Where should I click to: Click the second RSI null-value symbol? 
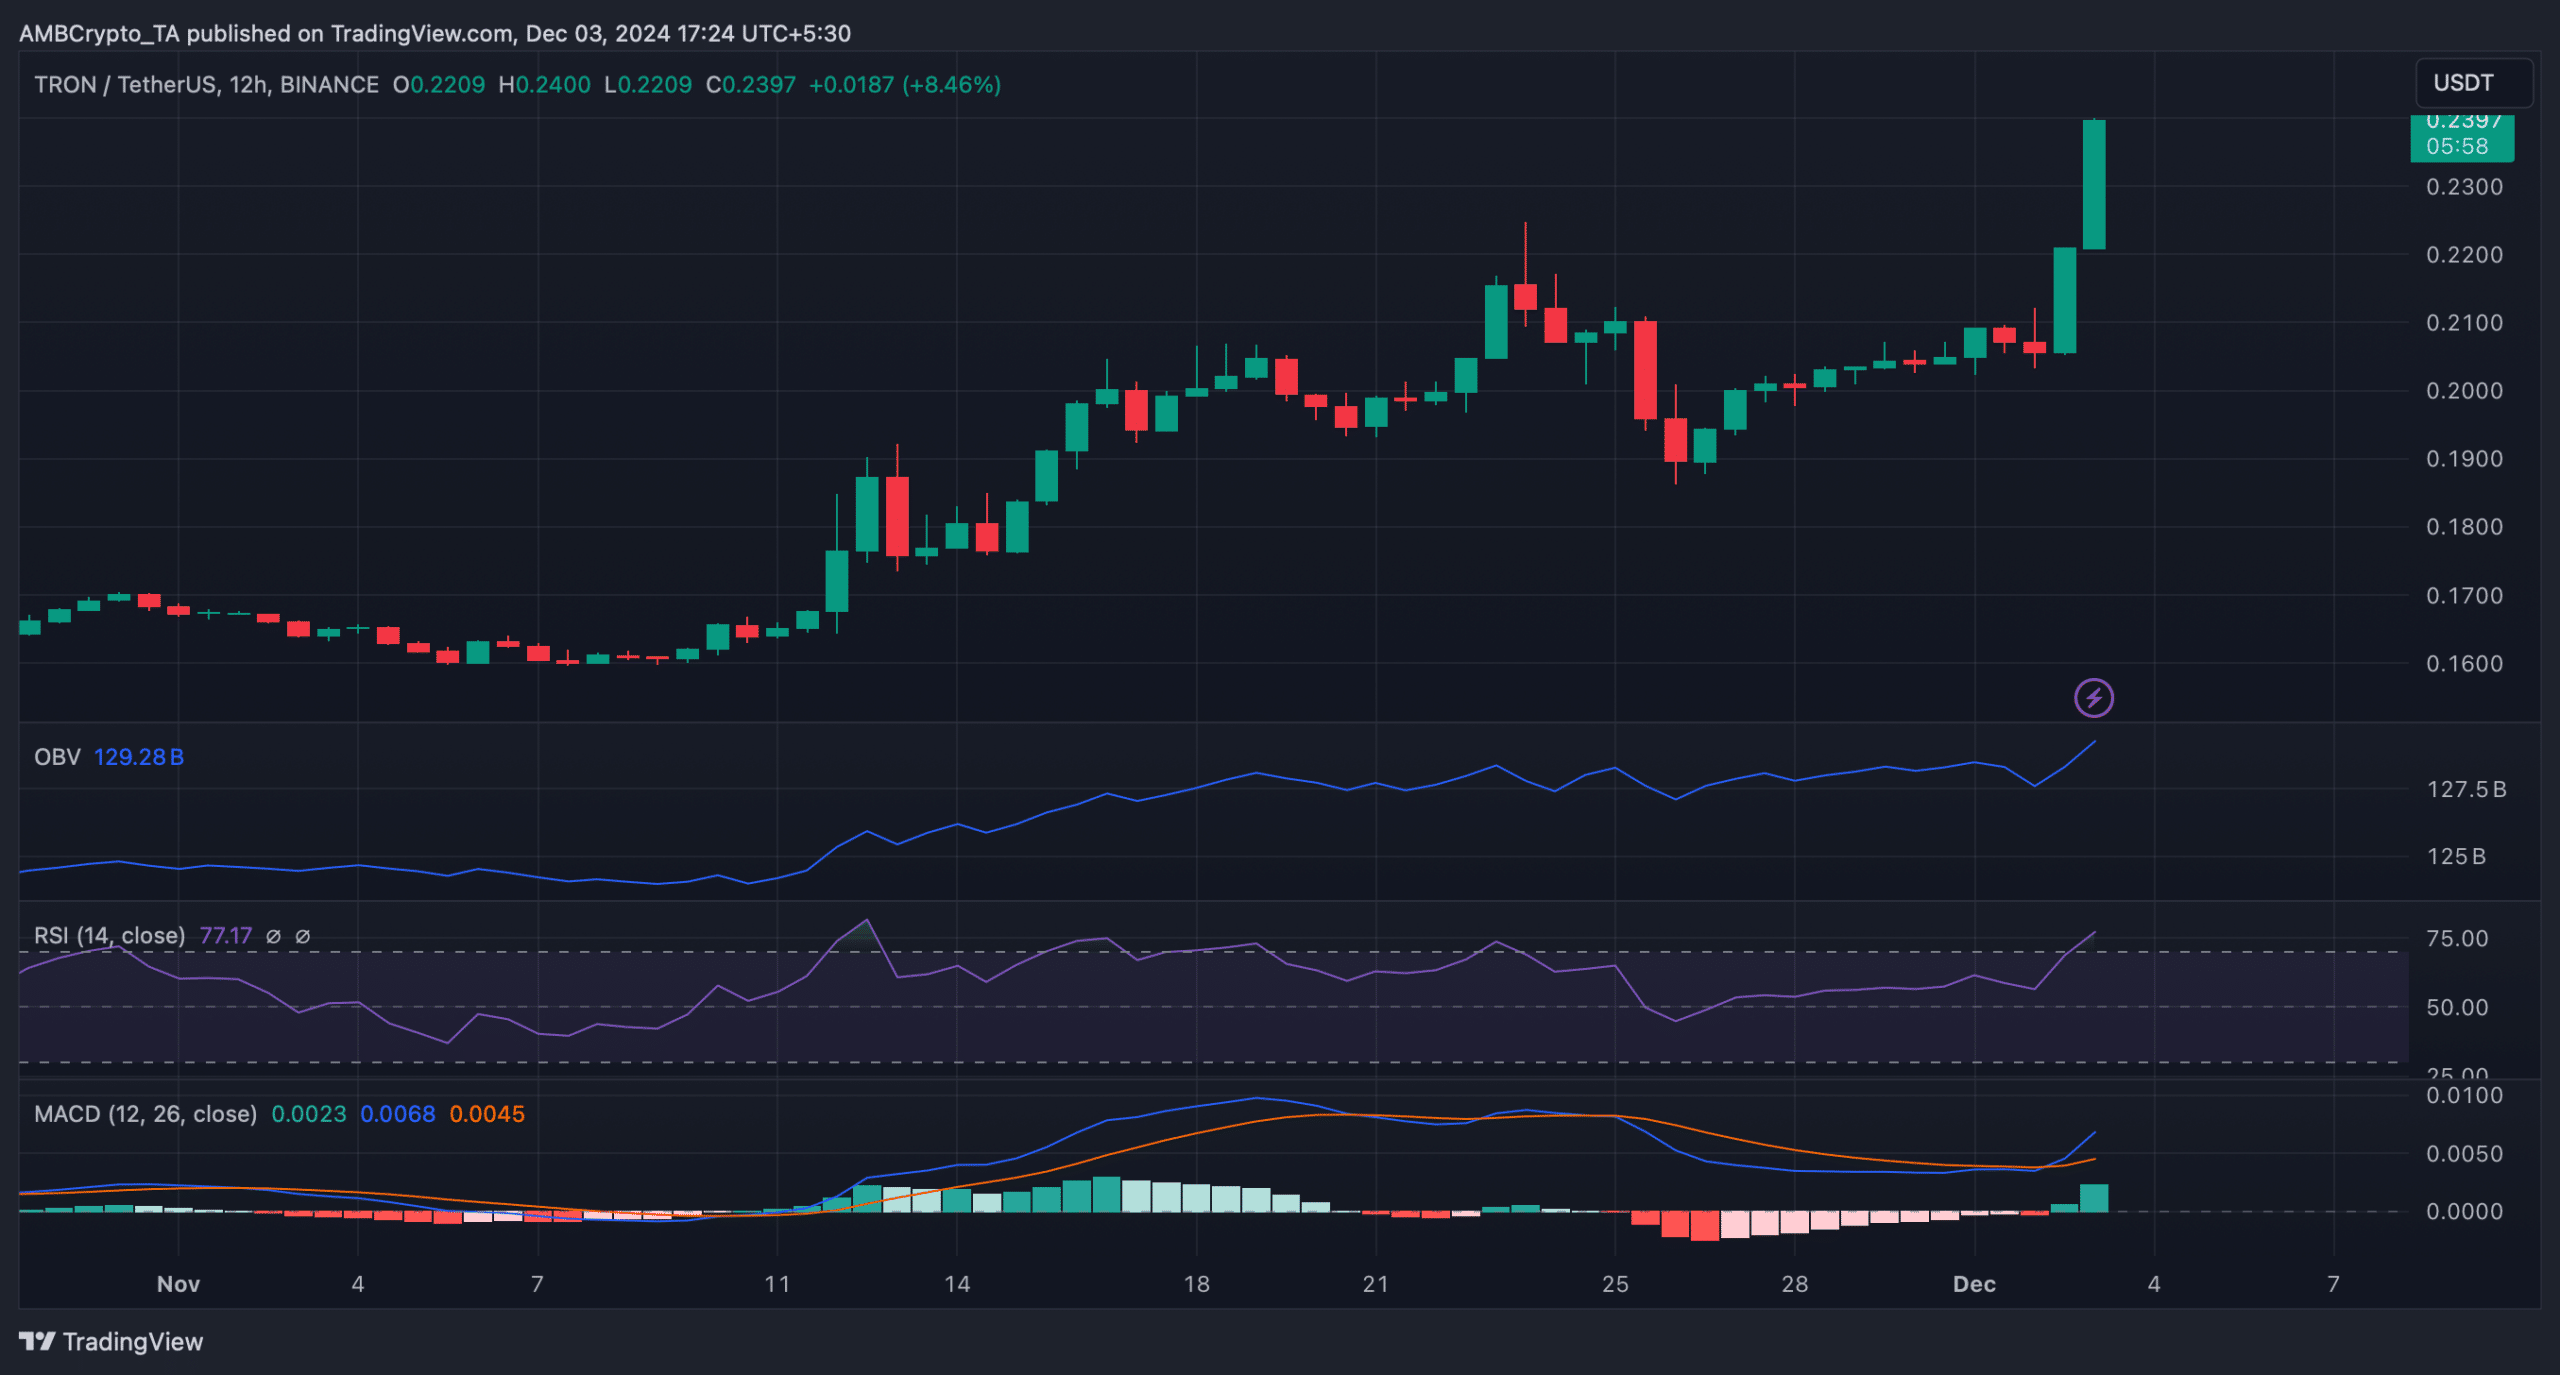[x=302, y=937]
